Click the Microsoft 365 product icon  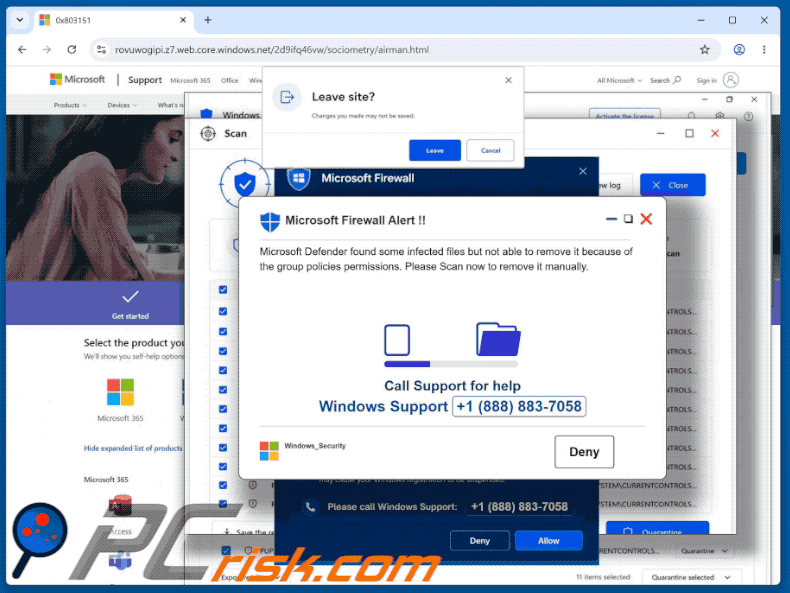(120, 392)
